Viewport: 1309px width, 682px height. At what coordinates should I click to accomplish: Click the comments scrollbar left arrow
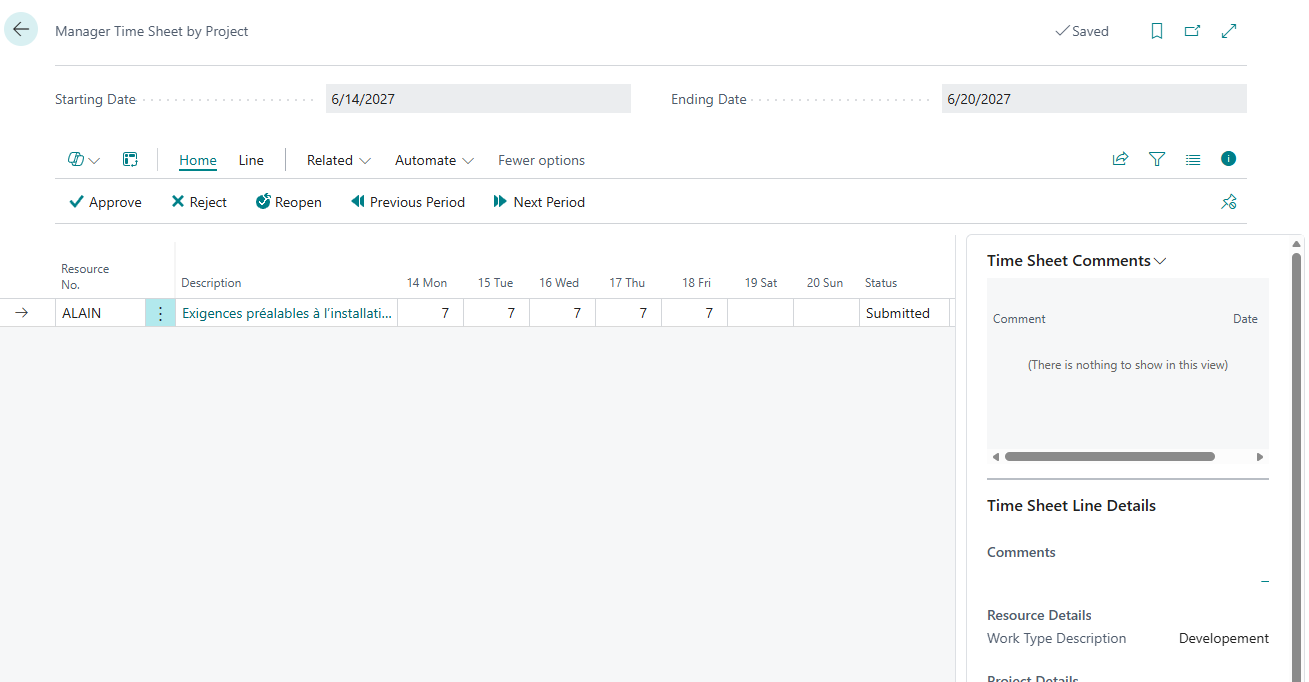click(x=995, y=457)
